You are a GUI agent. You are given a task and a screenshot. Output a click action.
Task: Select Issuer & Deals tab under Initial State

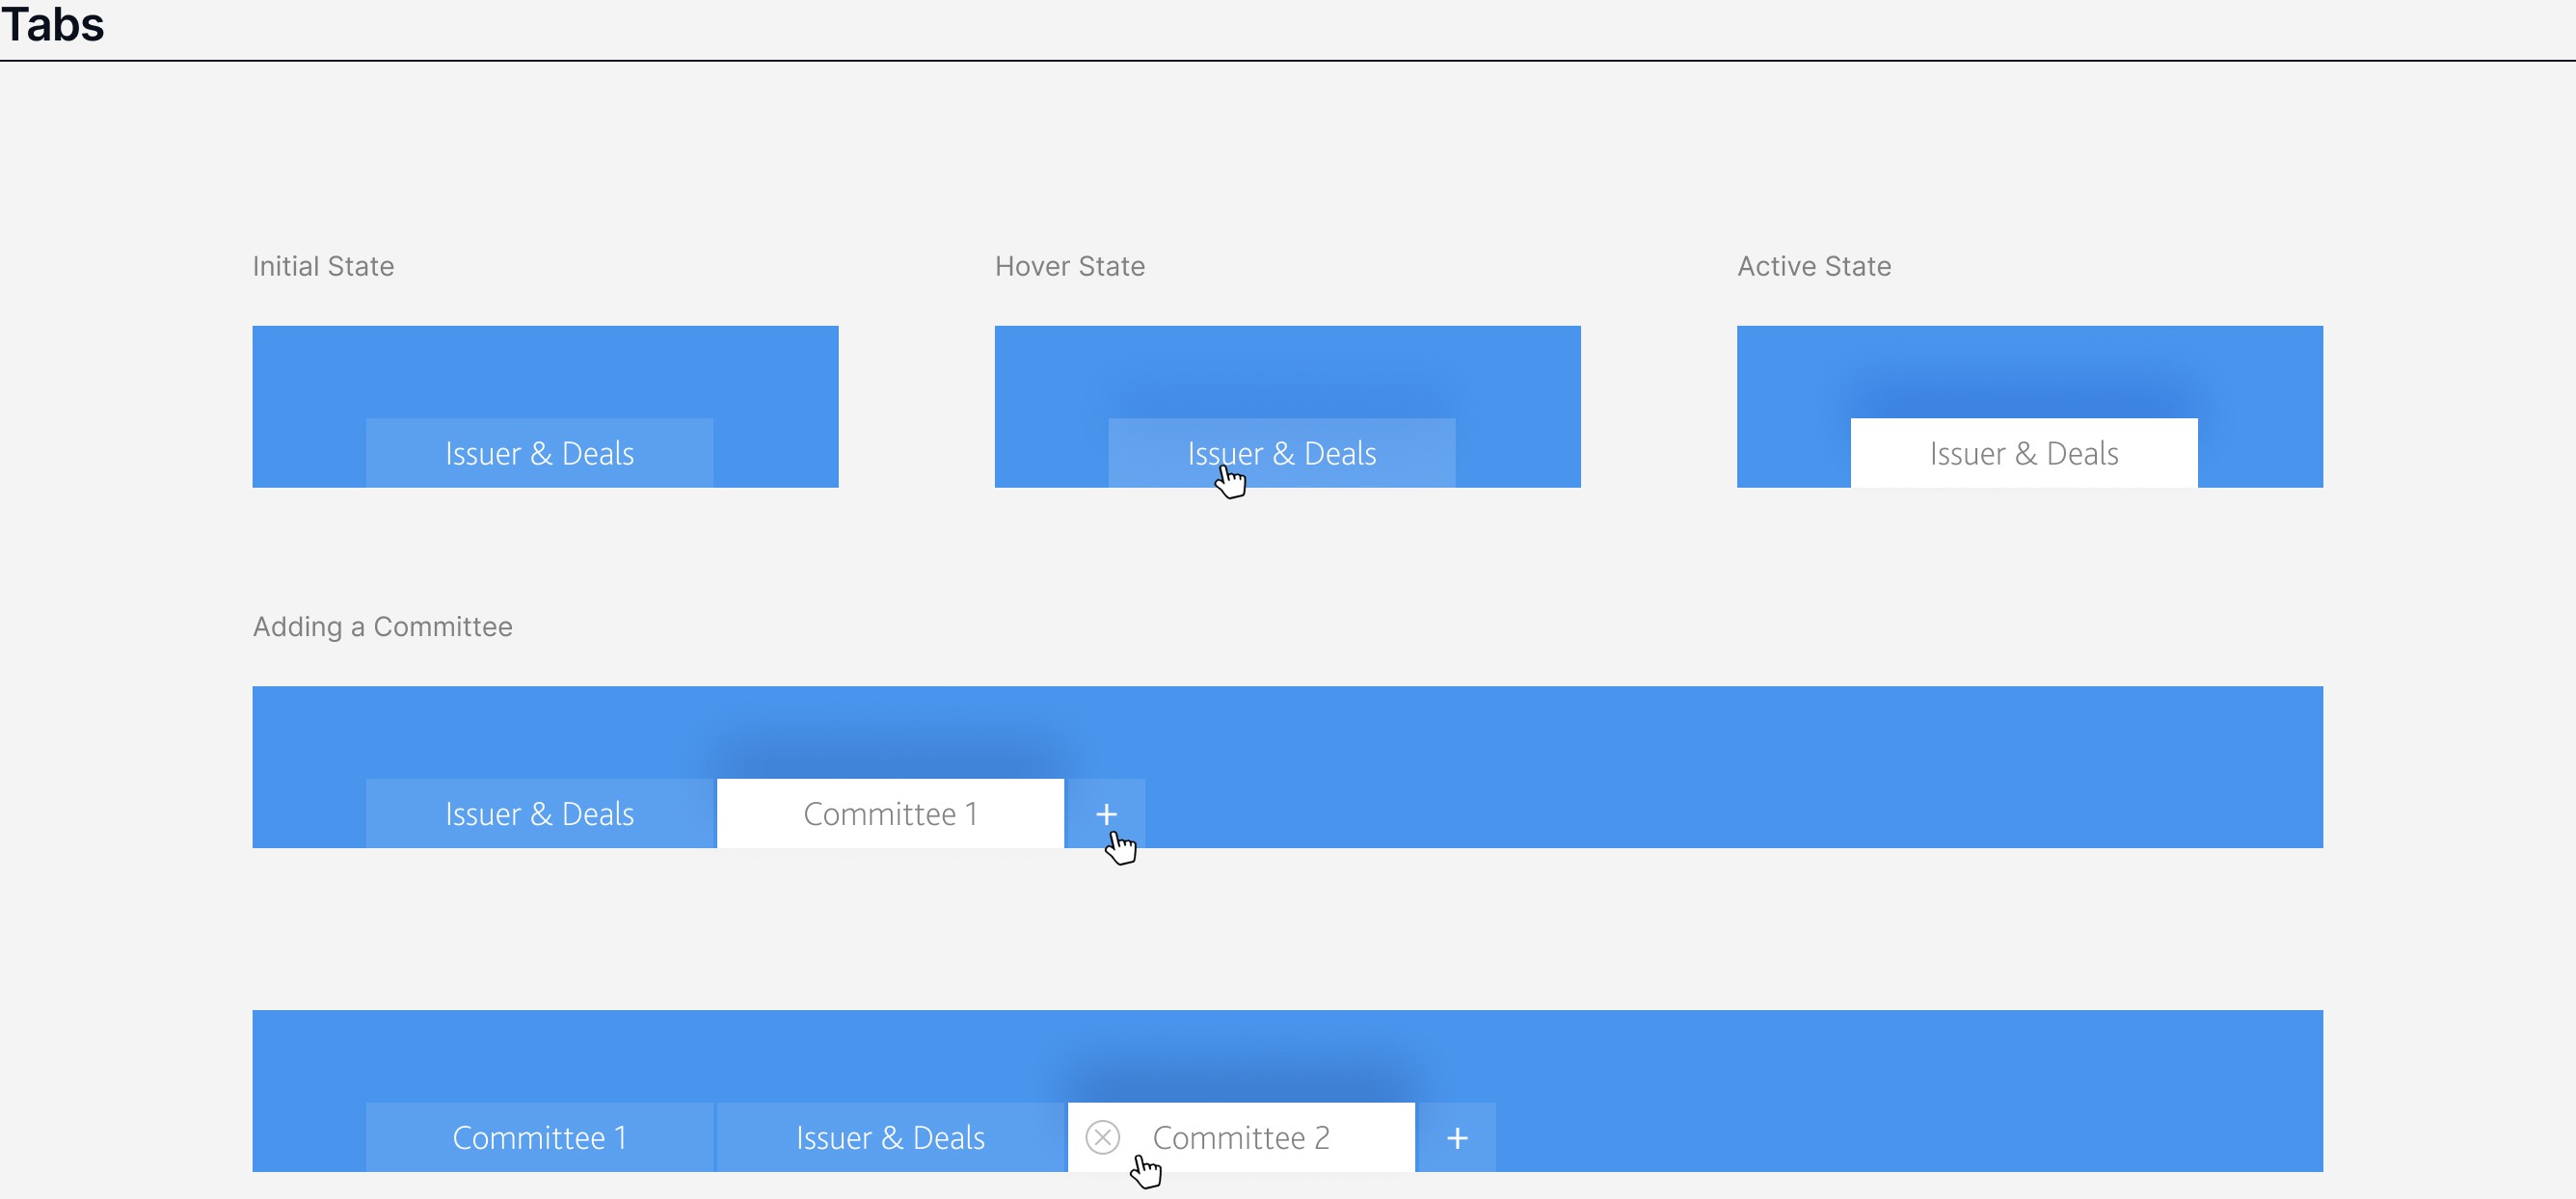539,454
